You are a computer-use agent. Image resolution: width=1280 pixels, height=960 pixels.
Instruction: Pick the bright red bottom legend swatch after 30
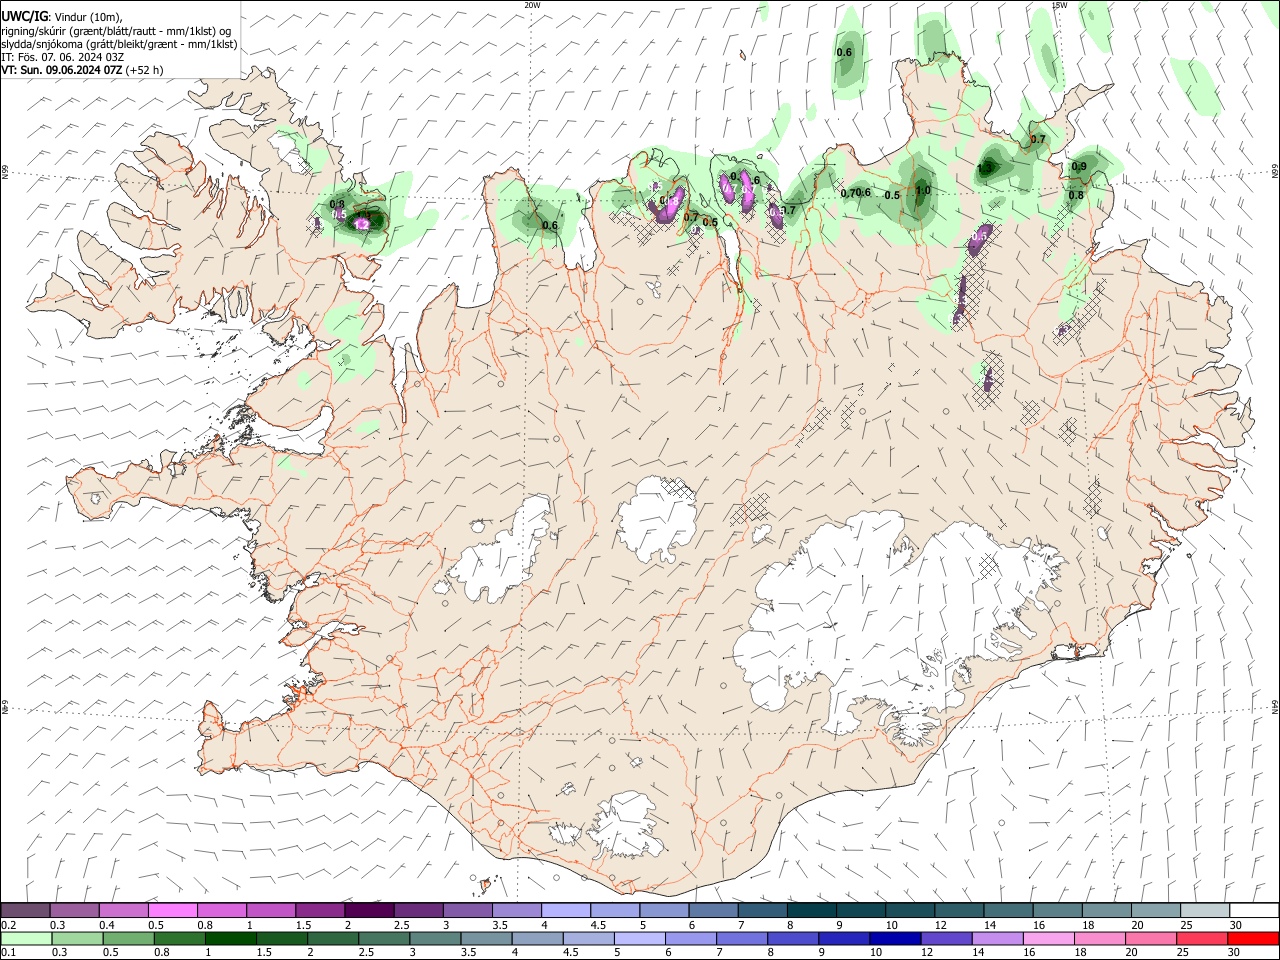(1254, 938)
